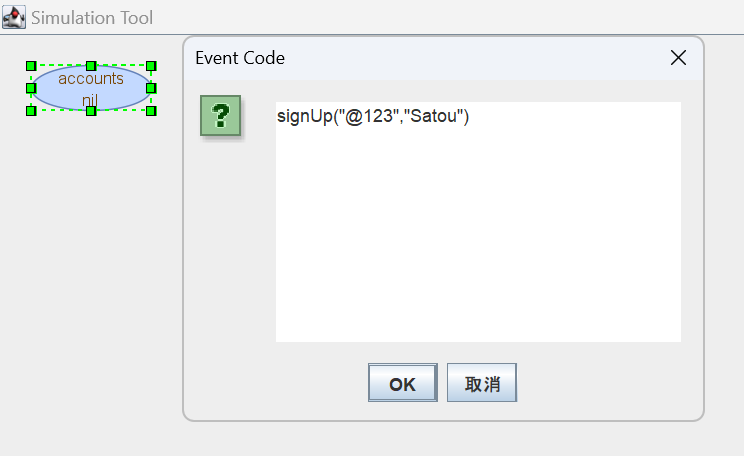
Task: Click the 取消 cancel button
Action: (481, 383)
